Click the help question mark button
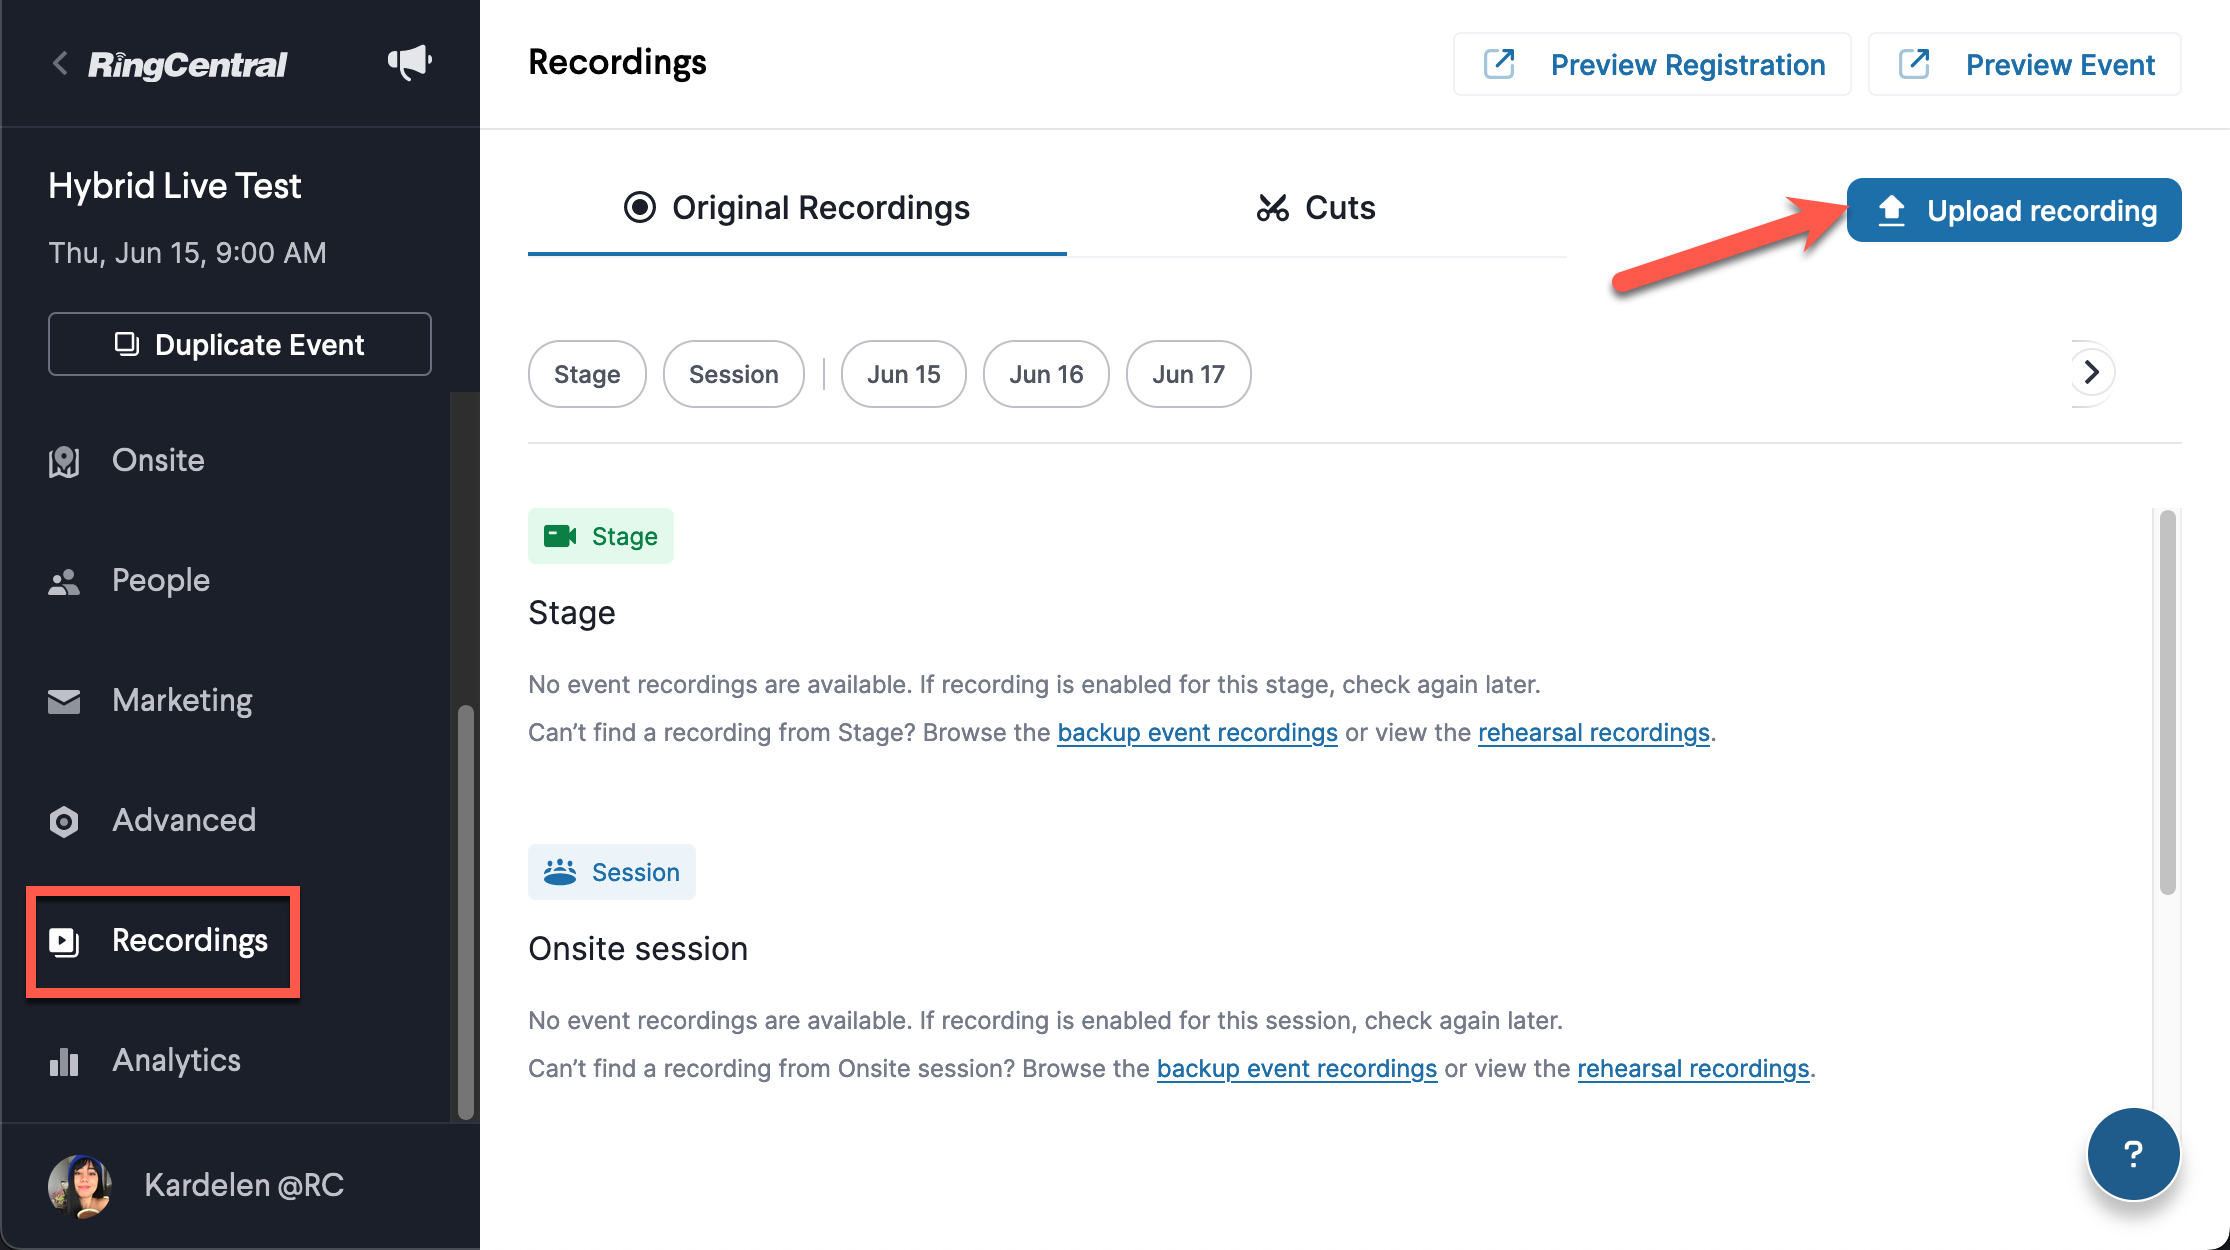 (2133, 1154)
